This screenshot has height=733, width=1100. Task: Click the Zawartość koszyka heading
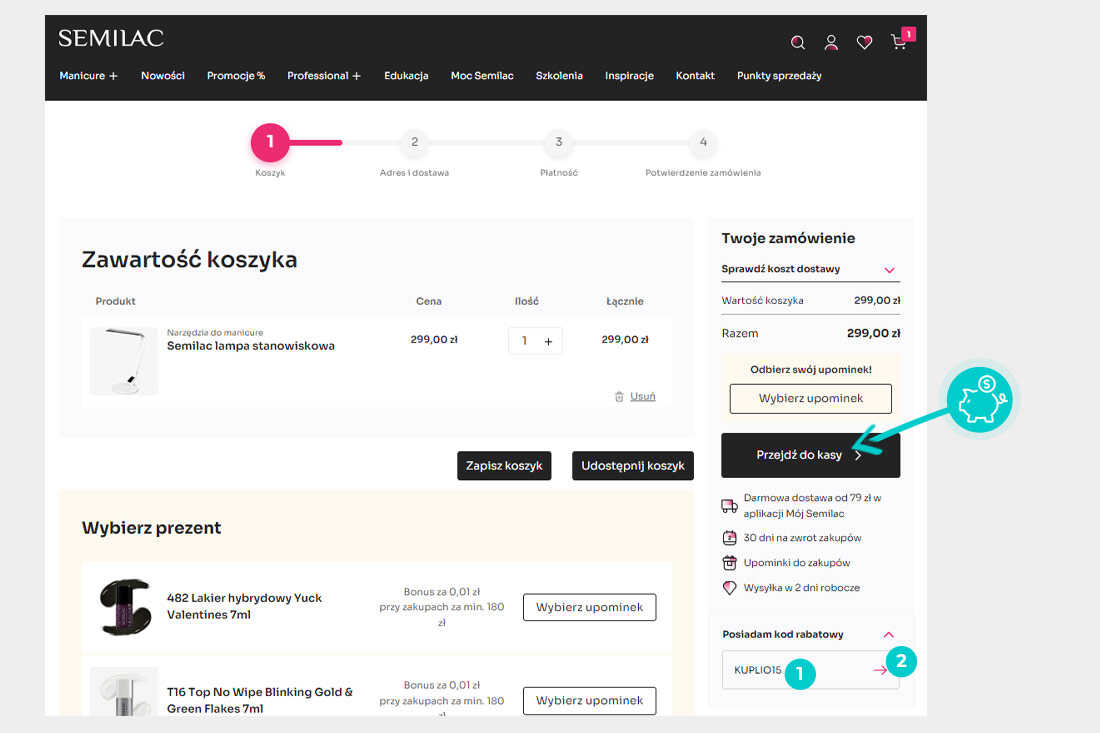tap(189, 260)
